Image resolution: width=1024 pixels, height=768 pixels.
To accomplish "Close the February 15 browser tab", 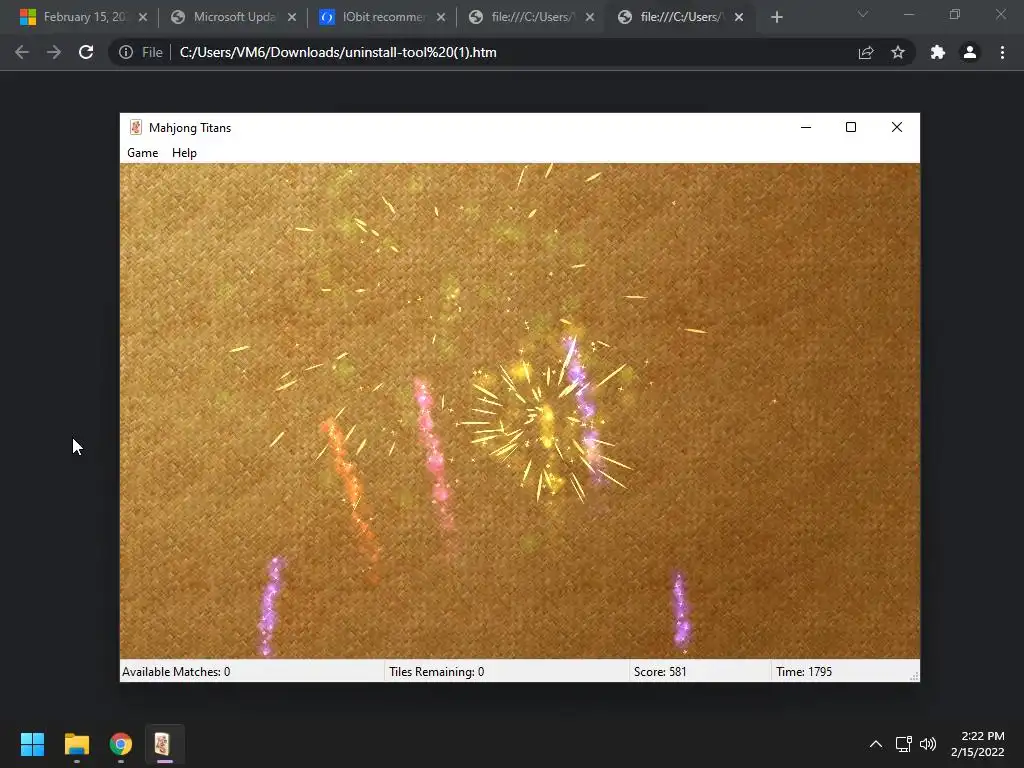I will (x=143, y=17).
